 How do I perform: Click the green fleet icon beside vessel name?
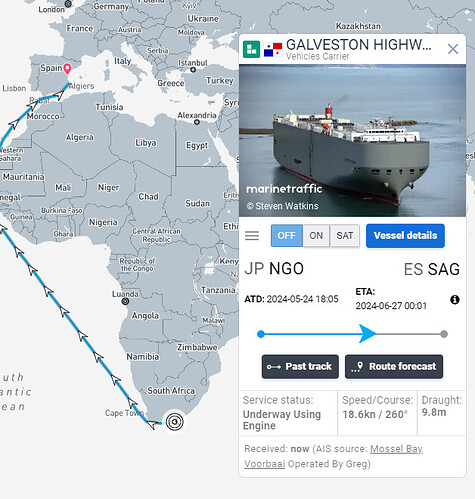(251, 49)
